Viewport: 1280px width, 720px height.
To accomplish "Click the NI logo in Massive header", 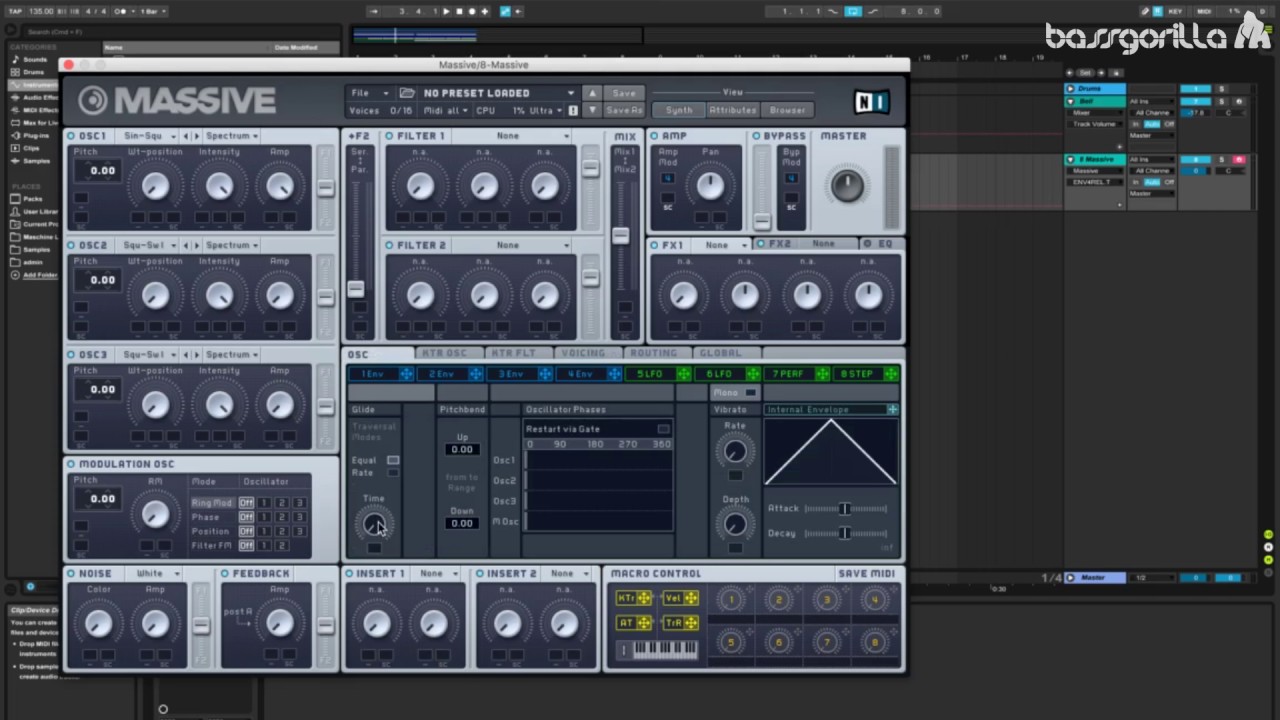I will click(x=873, y=102).
